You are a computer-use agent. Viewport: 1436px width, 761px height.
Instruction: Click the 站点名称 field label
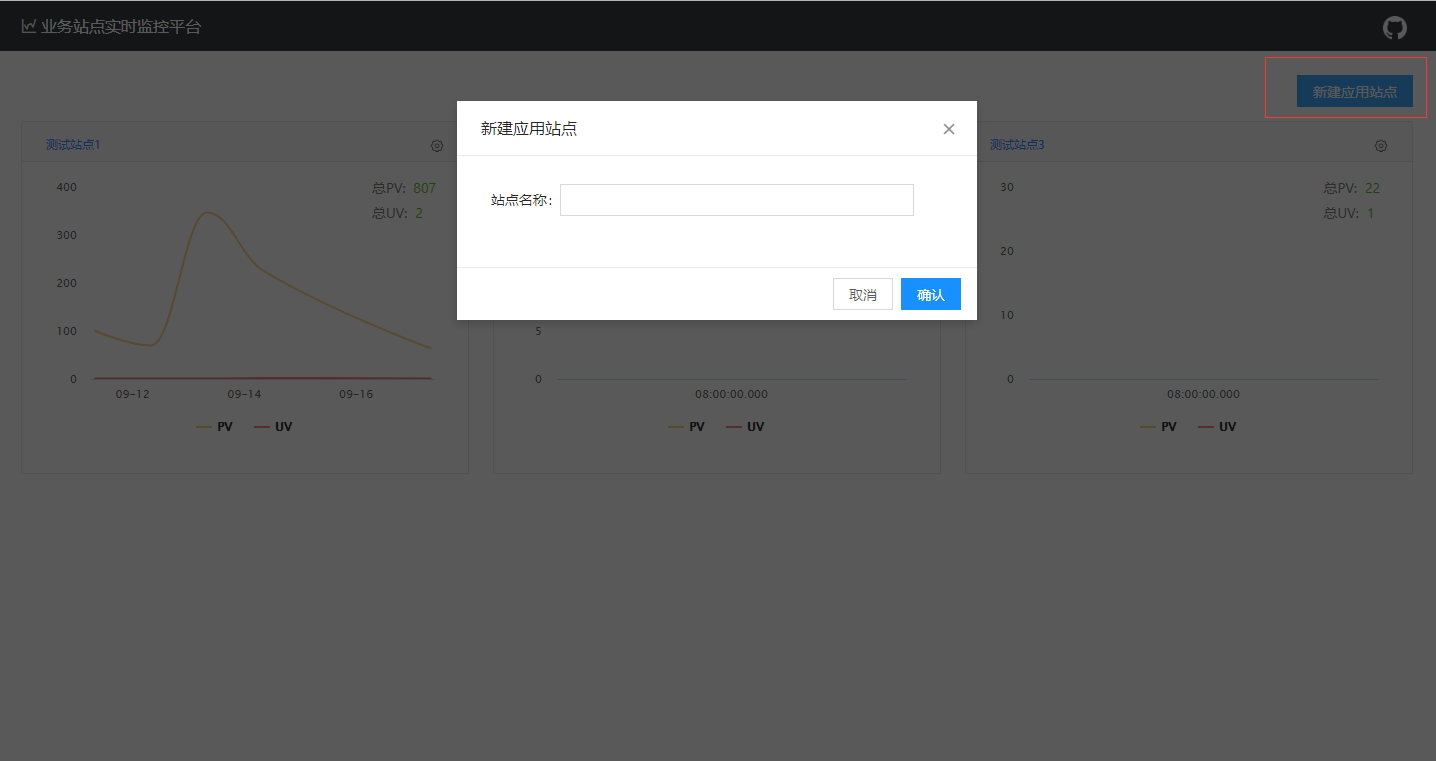[521, 200]
